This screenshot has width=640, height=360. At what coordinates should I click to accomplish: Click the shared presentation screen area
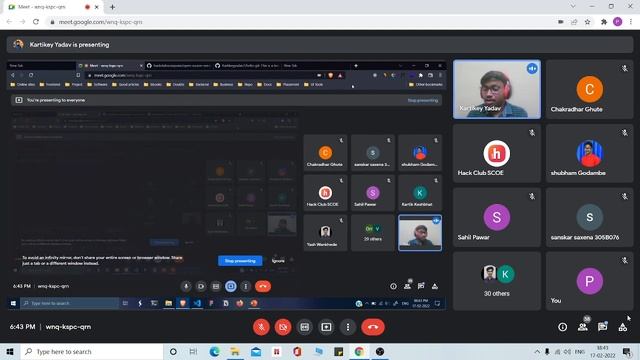click(227, 185)
